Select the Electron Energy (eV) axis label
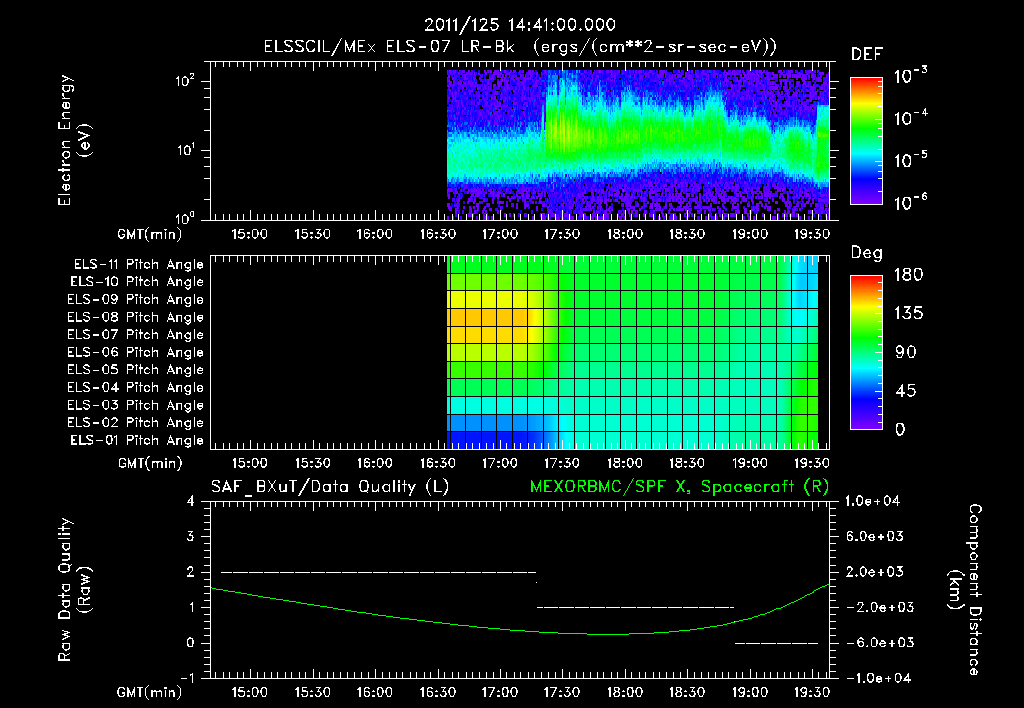The width and height of the screenshot is (1024, 708). [74, 140]
